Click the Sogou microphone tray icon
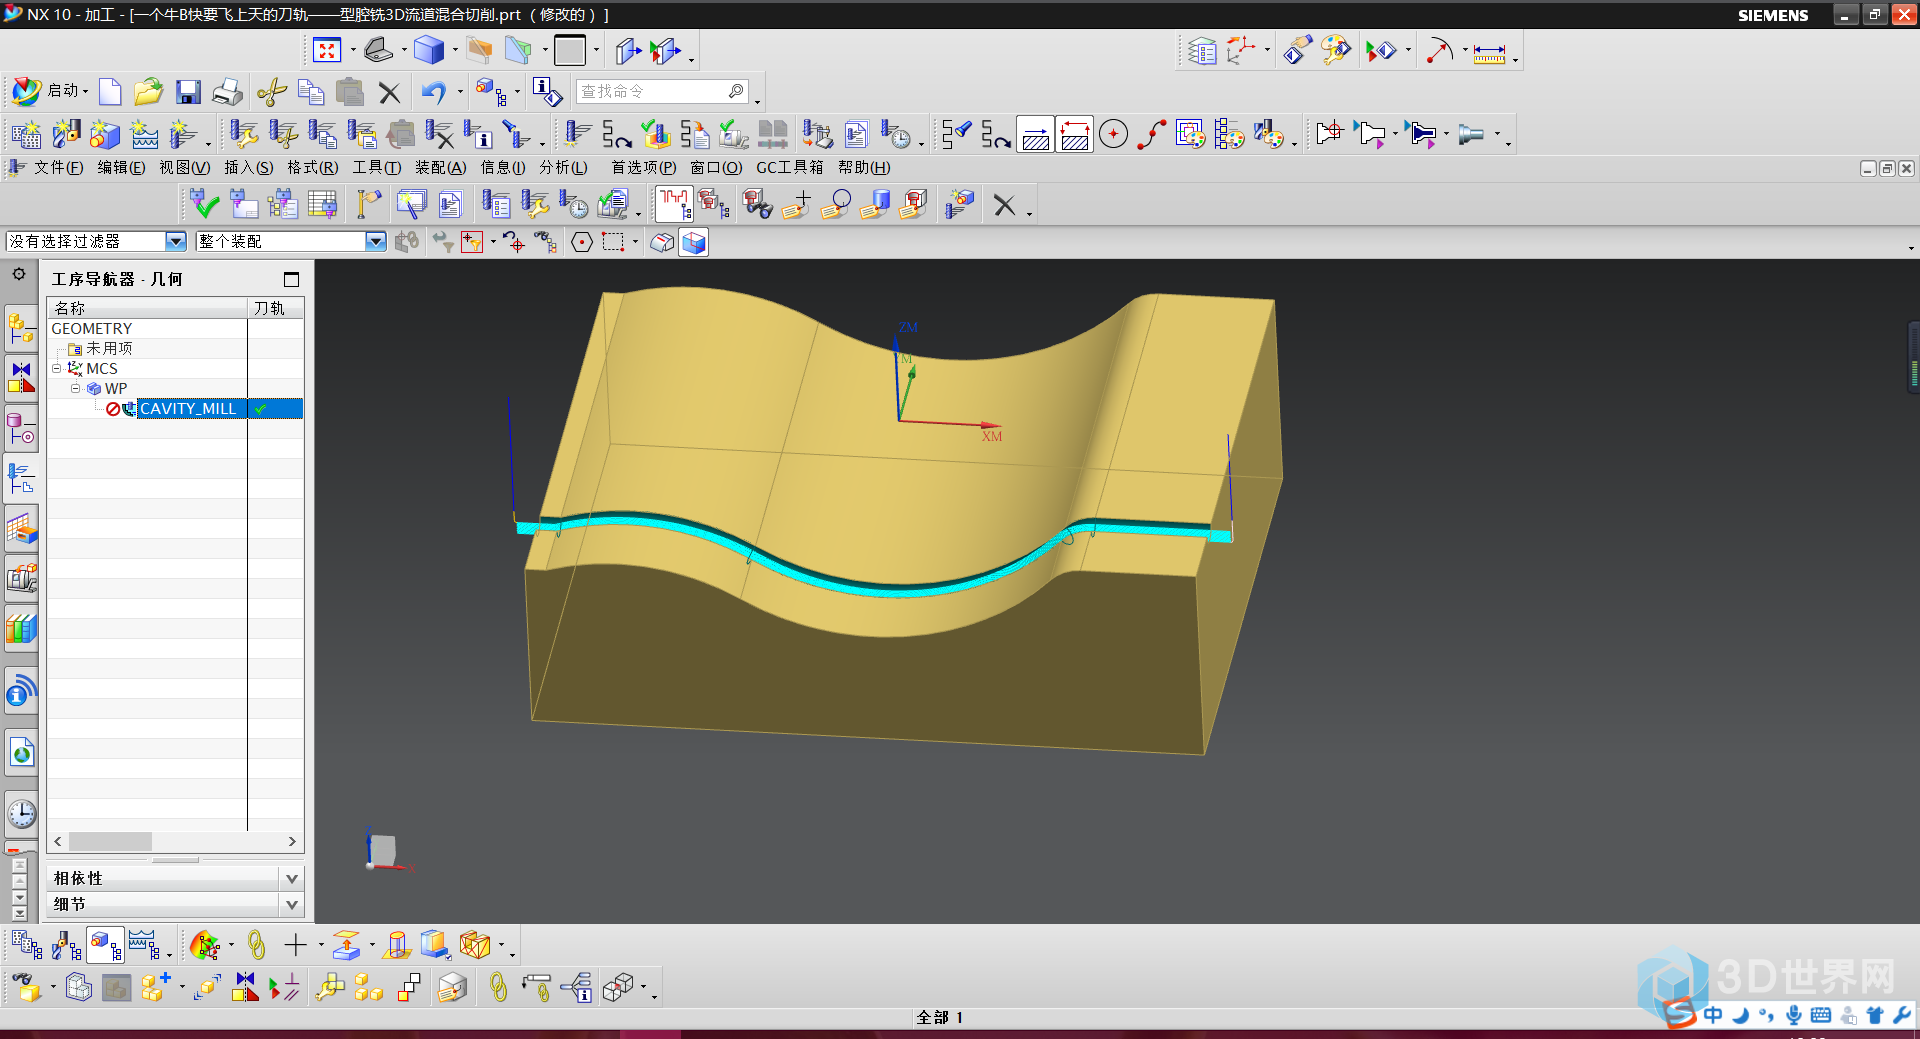This screenshot has width=1920, height=1039. coord(1794,1015)
